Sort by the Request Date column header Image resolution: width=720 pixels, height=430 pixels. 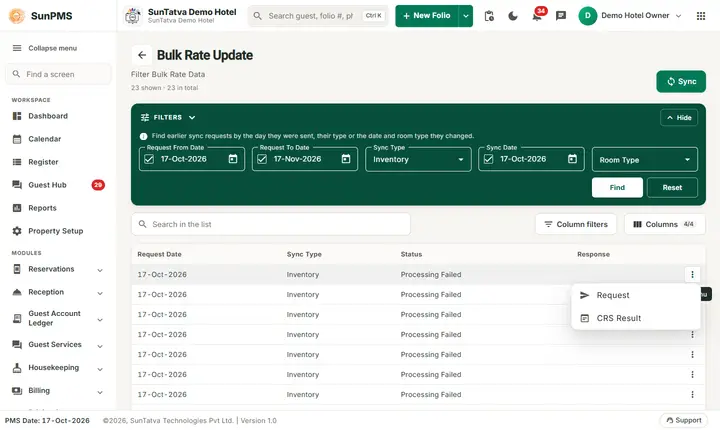tap(159, 254)
